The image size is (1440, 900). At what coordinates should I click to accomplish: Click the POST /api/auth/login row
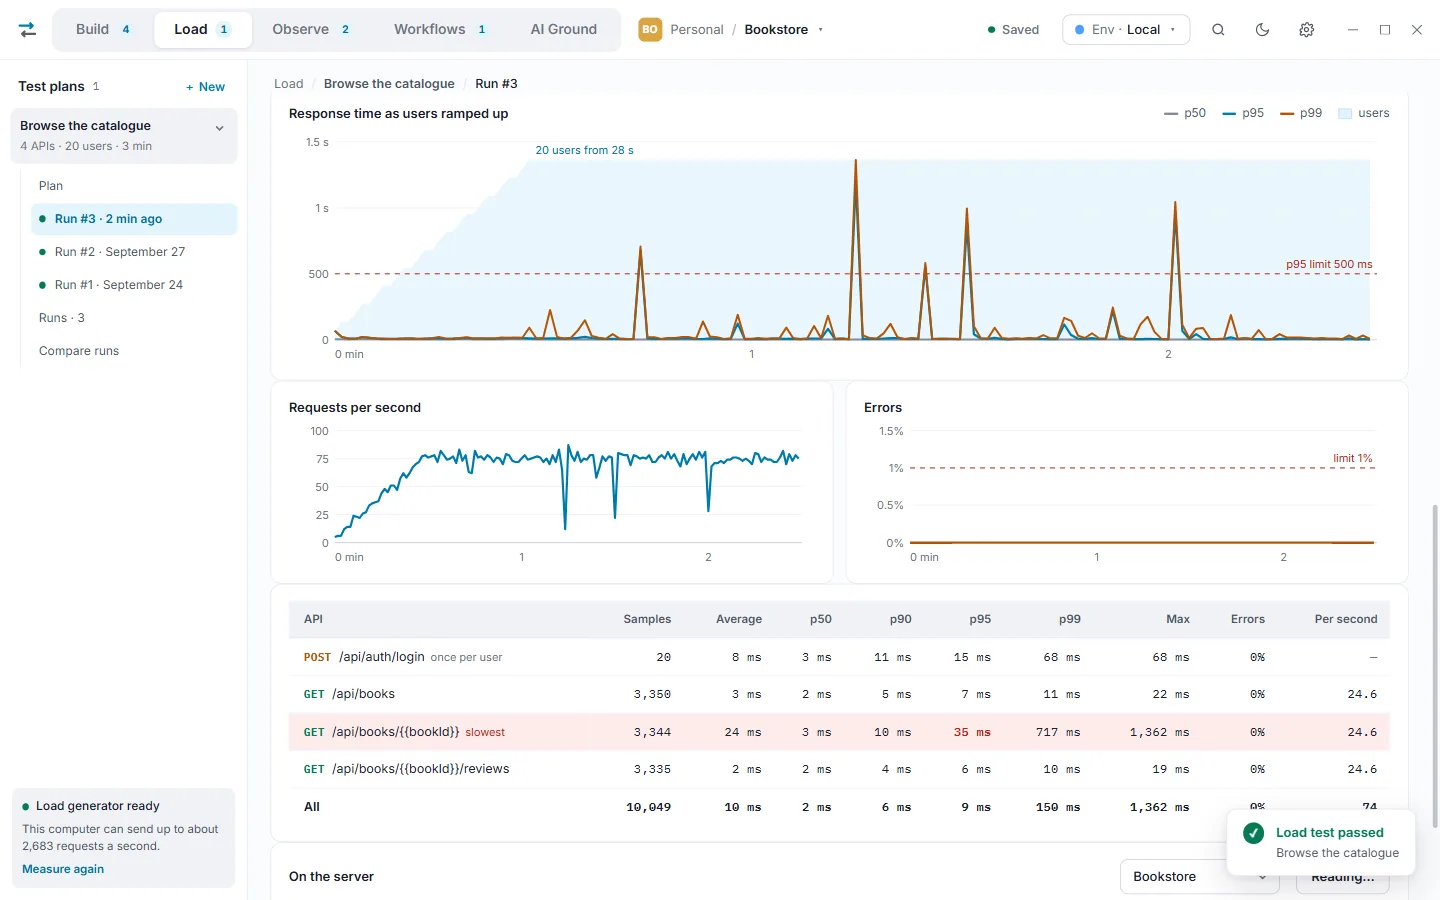pyautogui.click(x=839, y=657)
